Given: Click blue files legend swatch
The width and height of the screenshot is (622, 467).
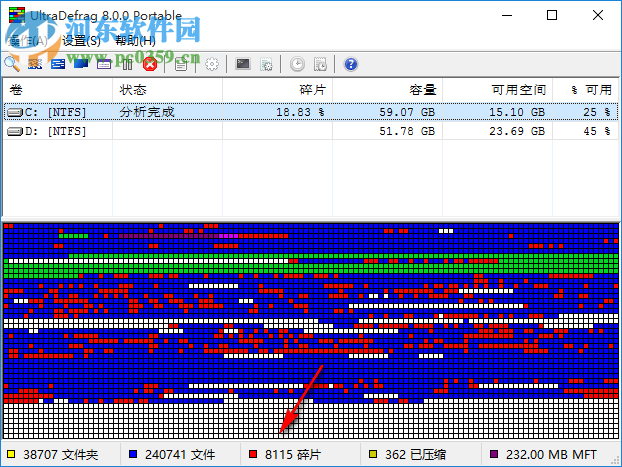Looking at the screenshot, I should [133, 454].
